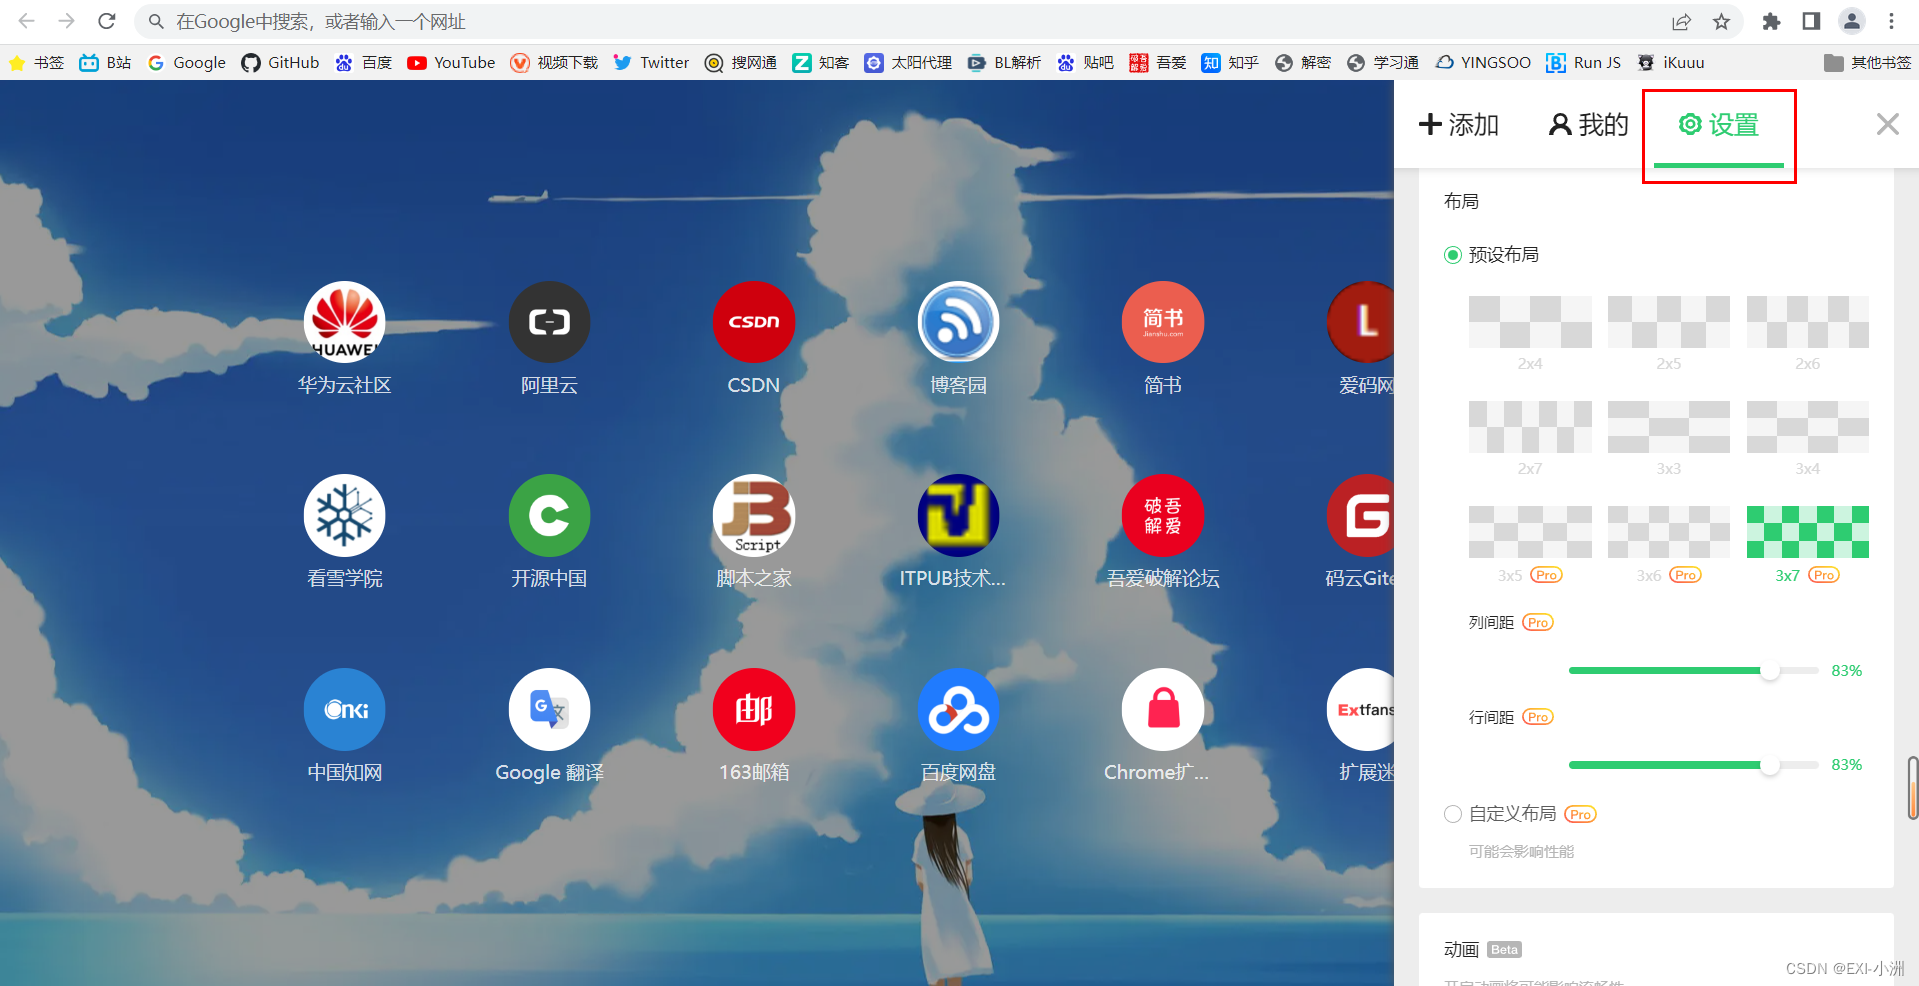Screen dimensions: 1919x986
Task: Switch to the 添加 tab
Action: (1459, 124)
